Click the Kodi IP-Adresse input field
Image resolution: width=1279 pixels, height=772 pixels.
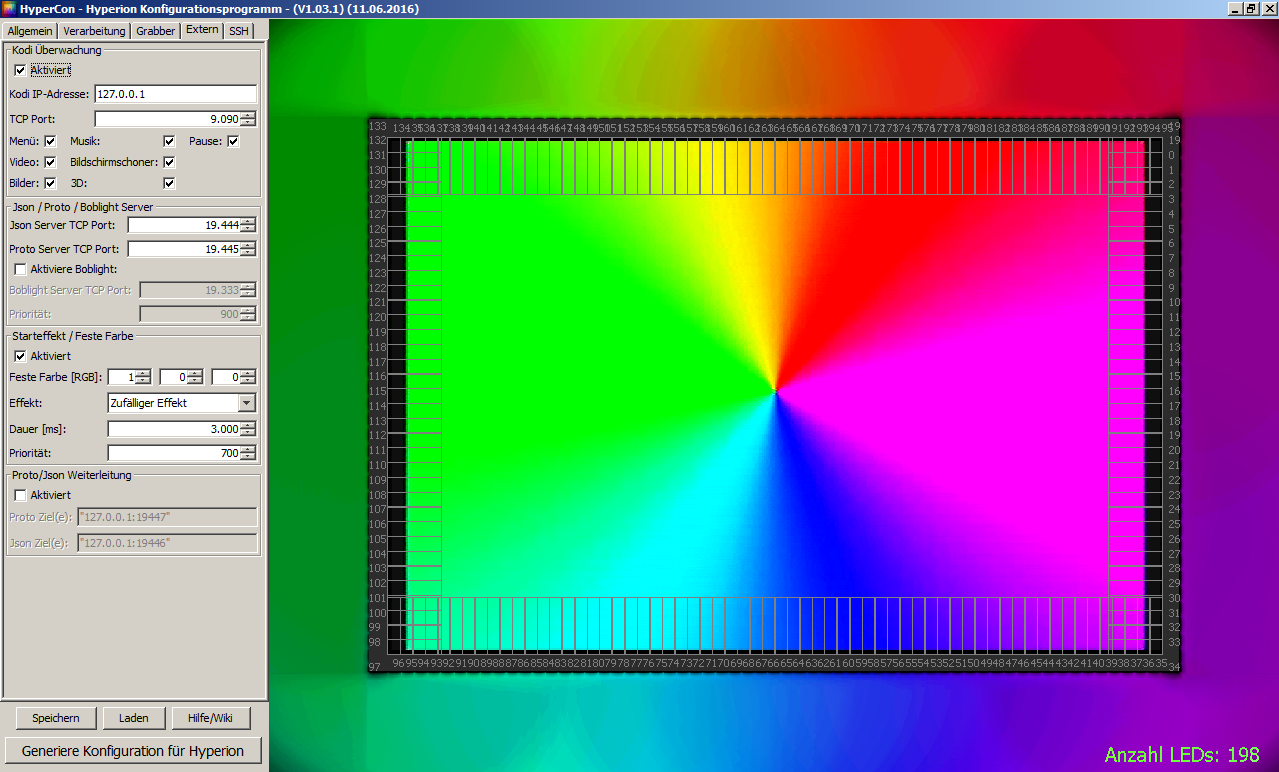[x=175, y=94]
